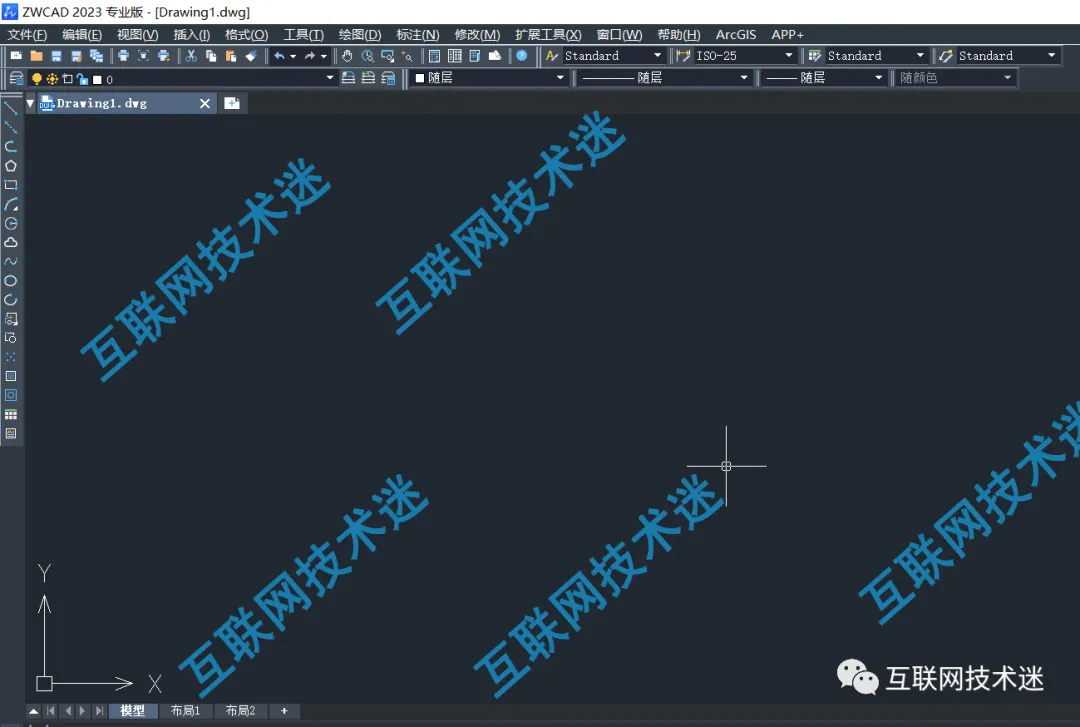Open the ArcGIS menu
The height and width of the screenshot is (727, 1080).
(x=736, y=34)
